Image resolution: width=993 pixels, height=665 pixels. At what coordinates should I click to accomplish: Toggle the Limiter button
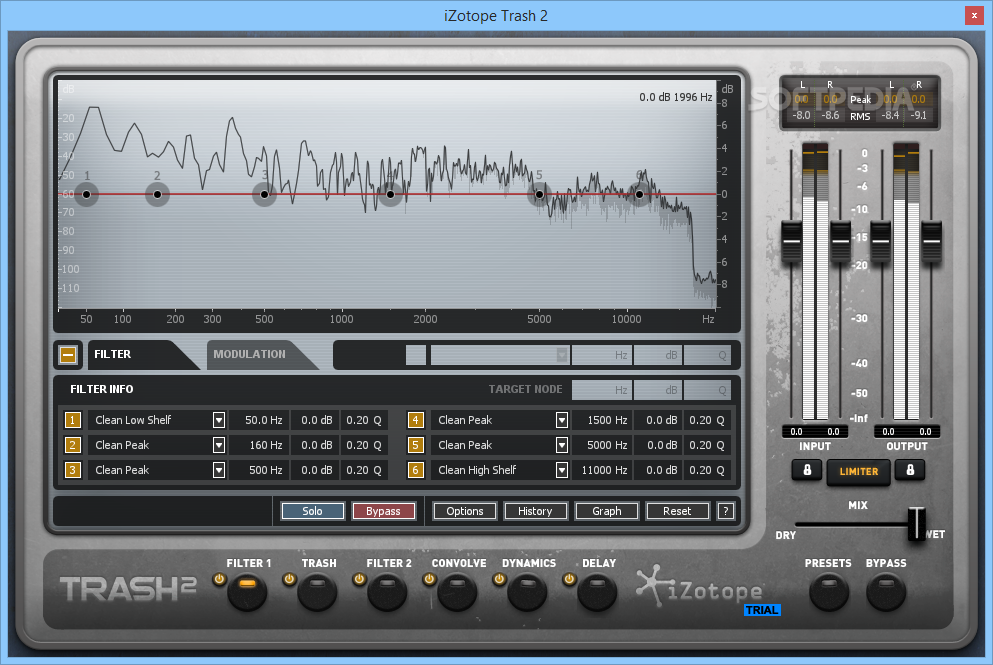[859, 472]
